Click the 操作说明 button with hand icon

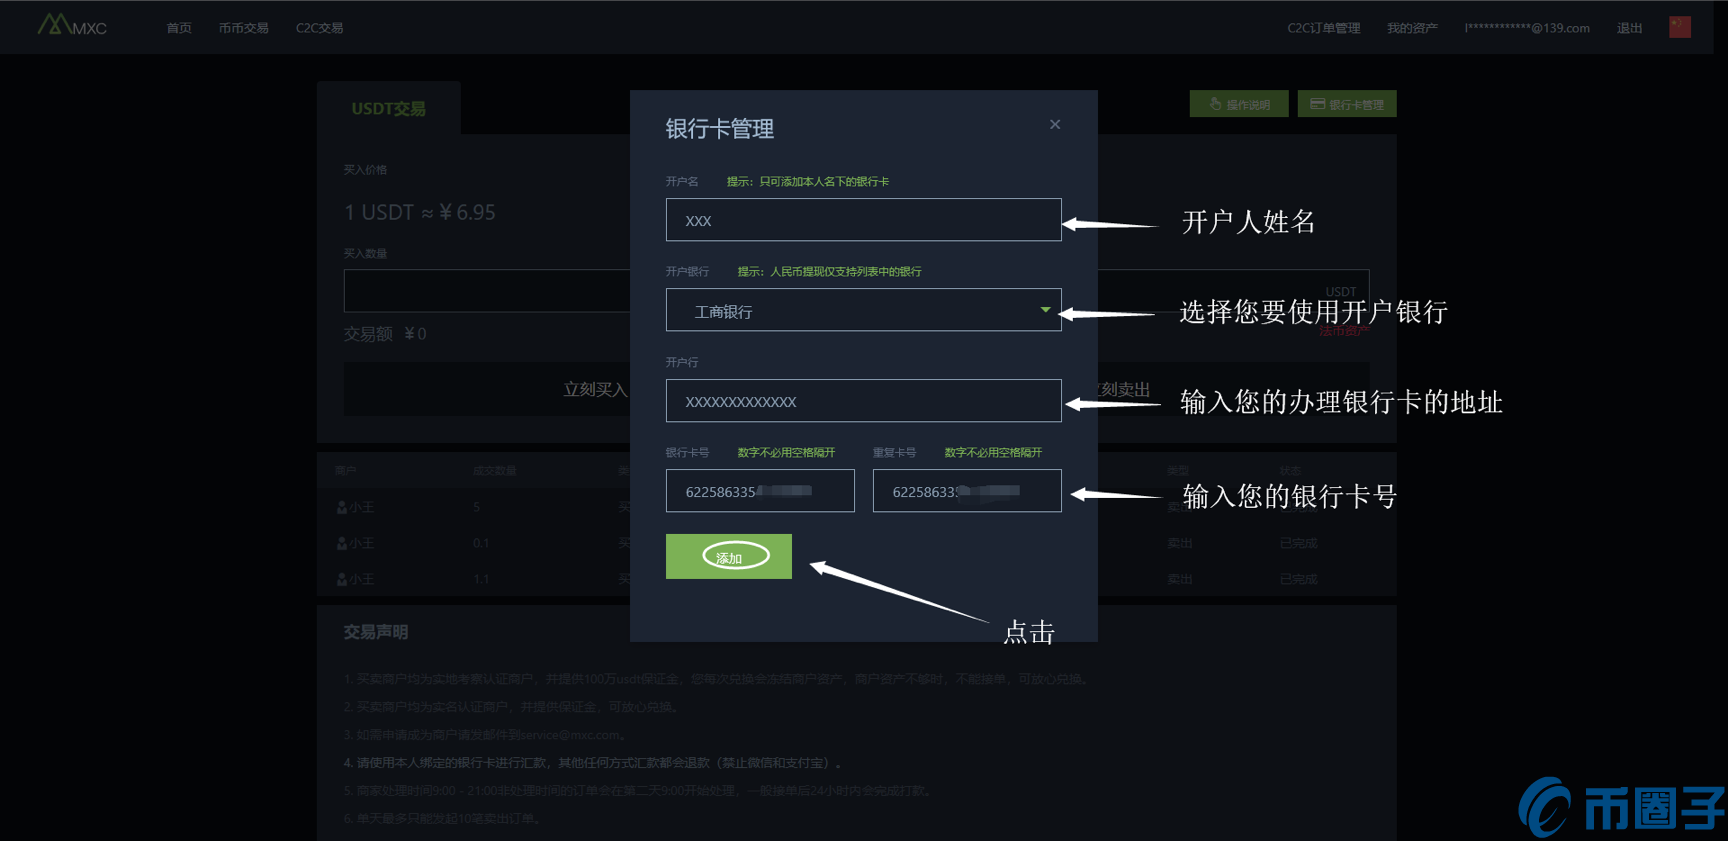tap(1238, 104)
